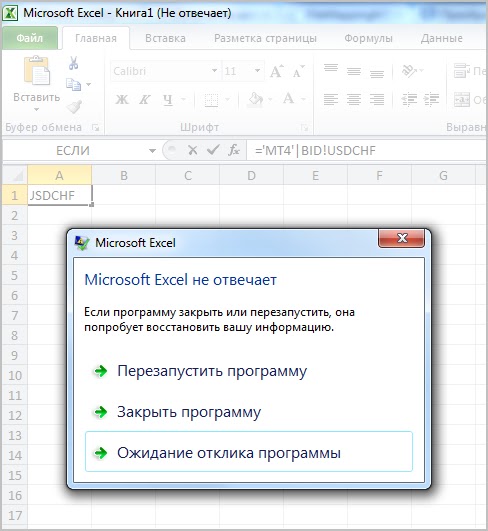Click the Select All corner triangle
Image resolution: width=488 pixels, height=531 pixels.
(15, 175)
